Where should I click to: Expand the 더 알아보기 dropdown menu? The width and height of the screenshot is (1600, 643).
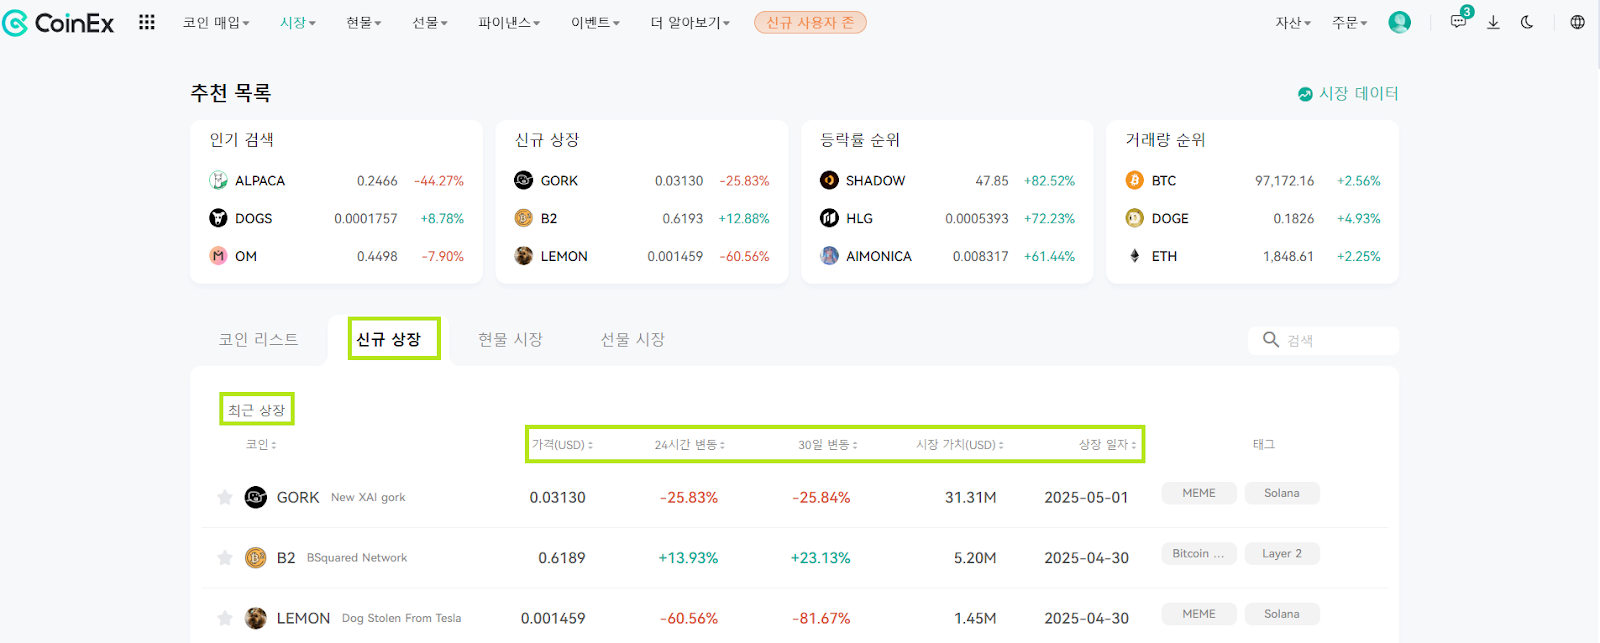[x=690, y=22]
